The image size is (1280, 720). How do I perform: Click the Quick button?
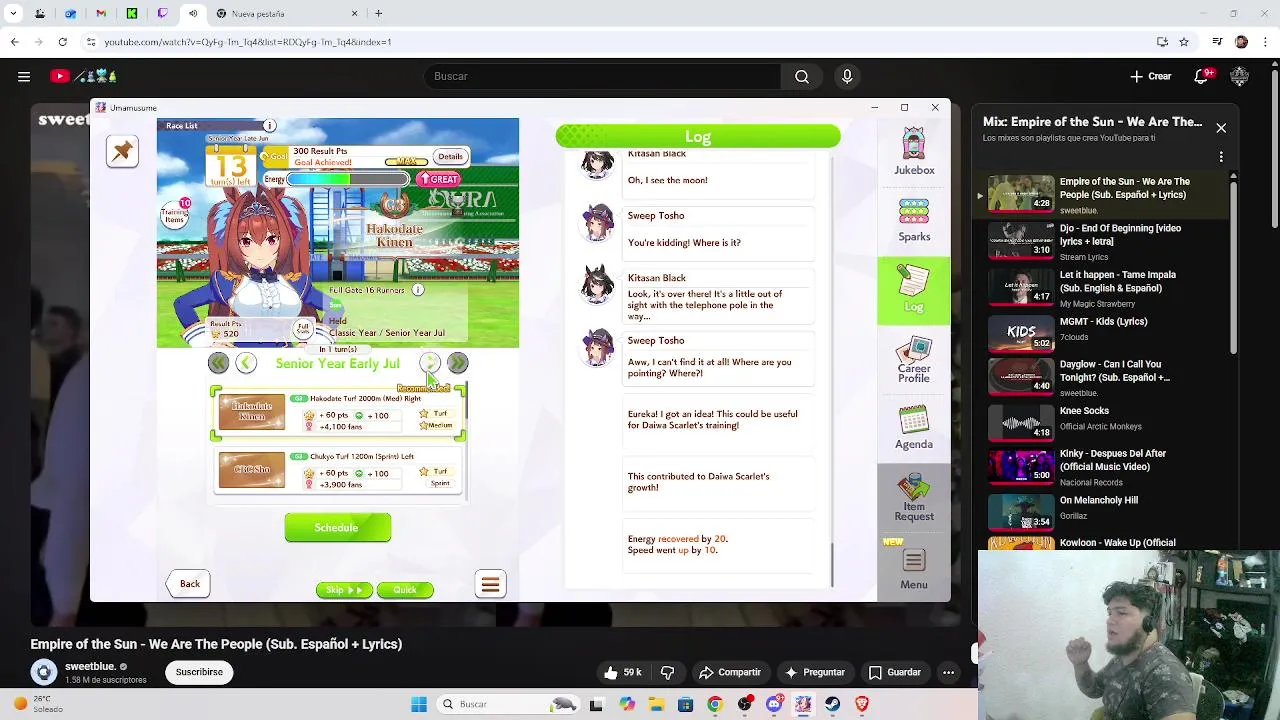coord(405,590)
